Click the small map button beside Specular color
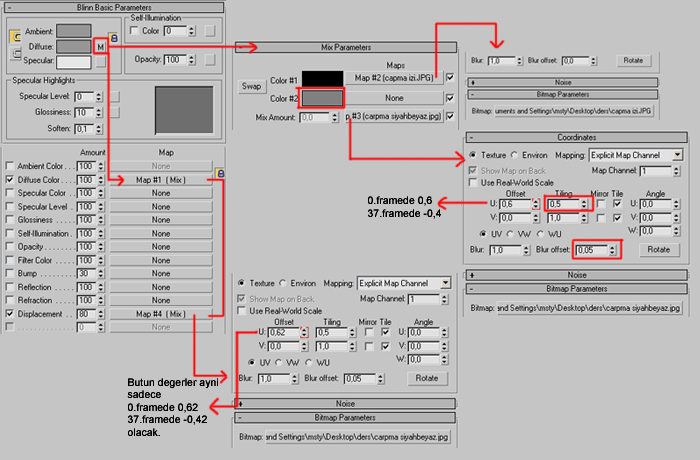The width and height of the screenshot is (700, 460). coord(99,61)
